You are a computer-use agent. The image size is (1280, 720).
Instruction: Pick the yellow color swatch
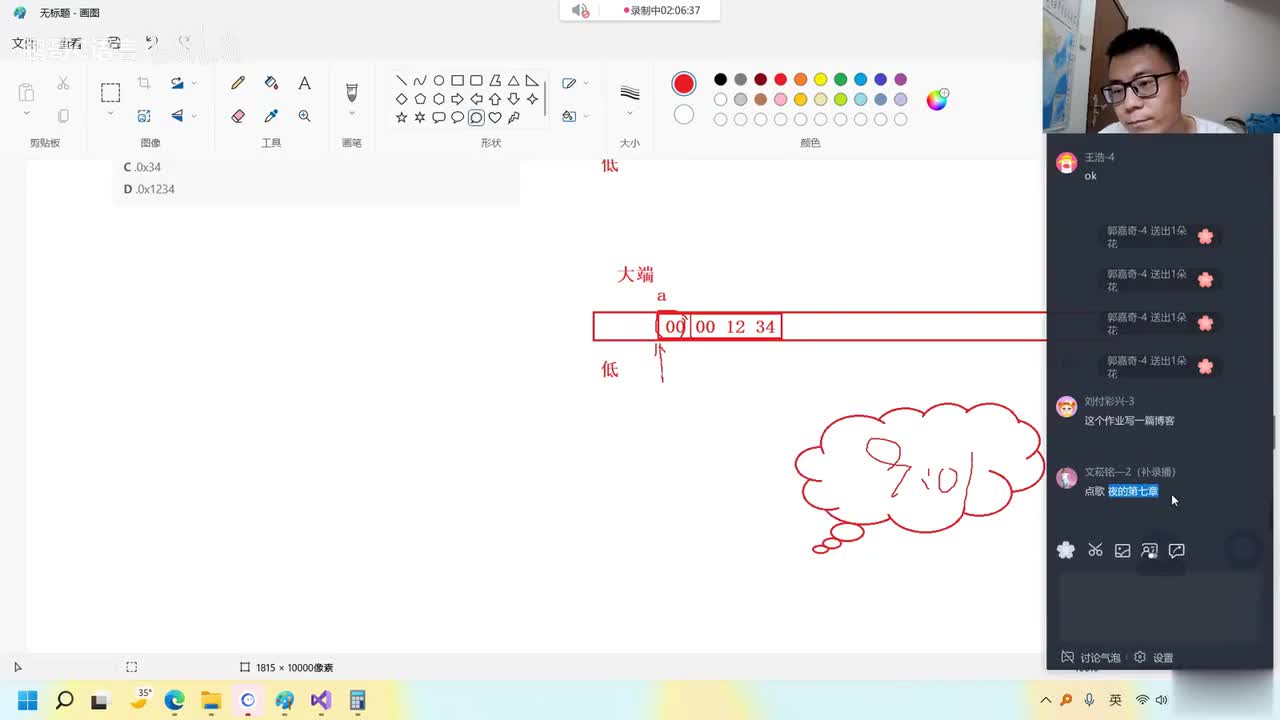(820, 80)
